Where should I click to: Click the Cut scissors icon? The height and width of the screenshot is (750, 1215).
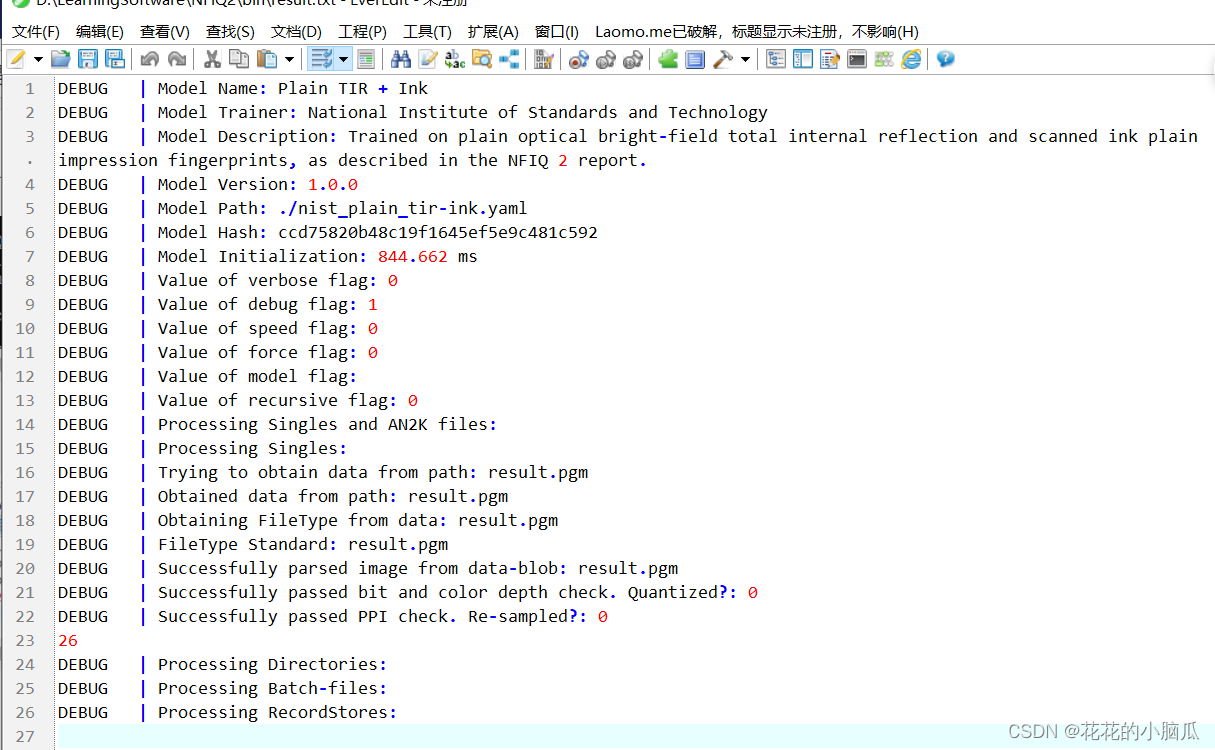(x=212, y=59)
